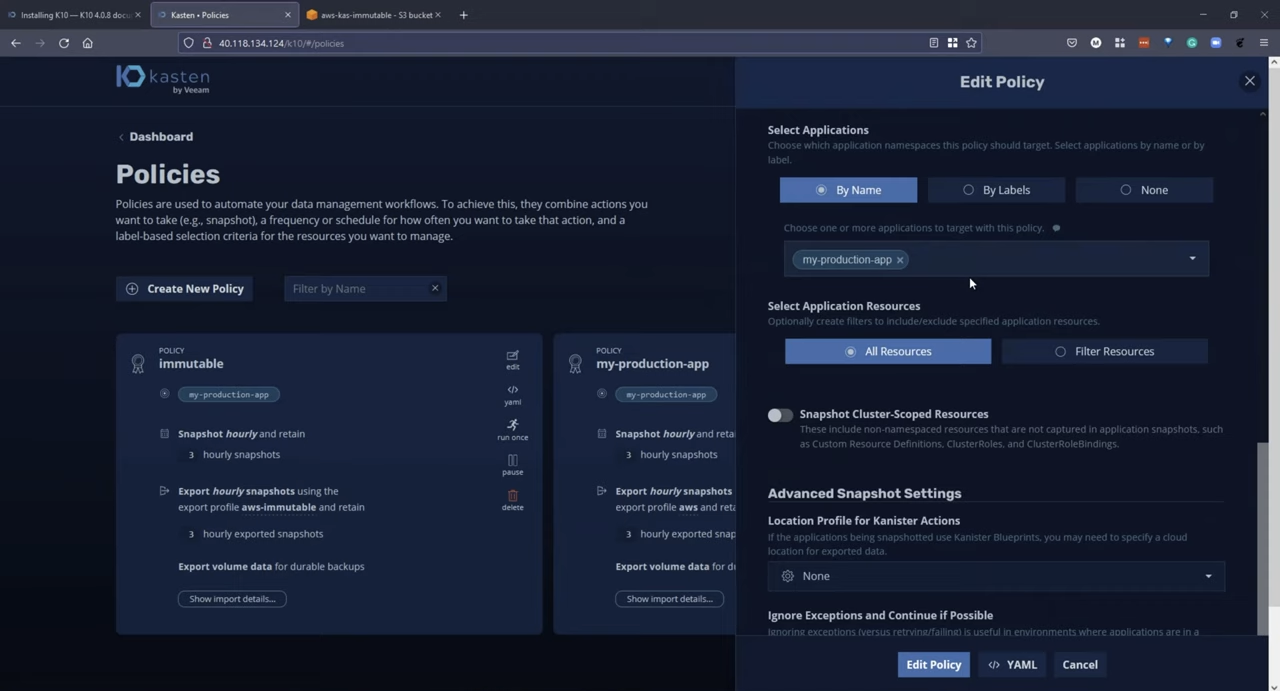Delete the immutable policy

(x=512, y=499)
